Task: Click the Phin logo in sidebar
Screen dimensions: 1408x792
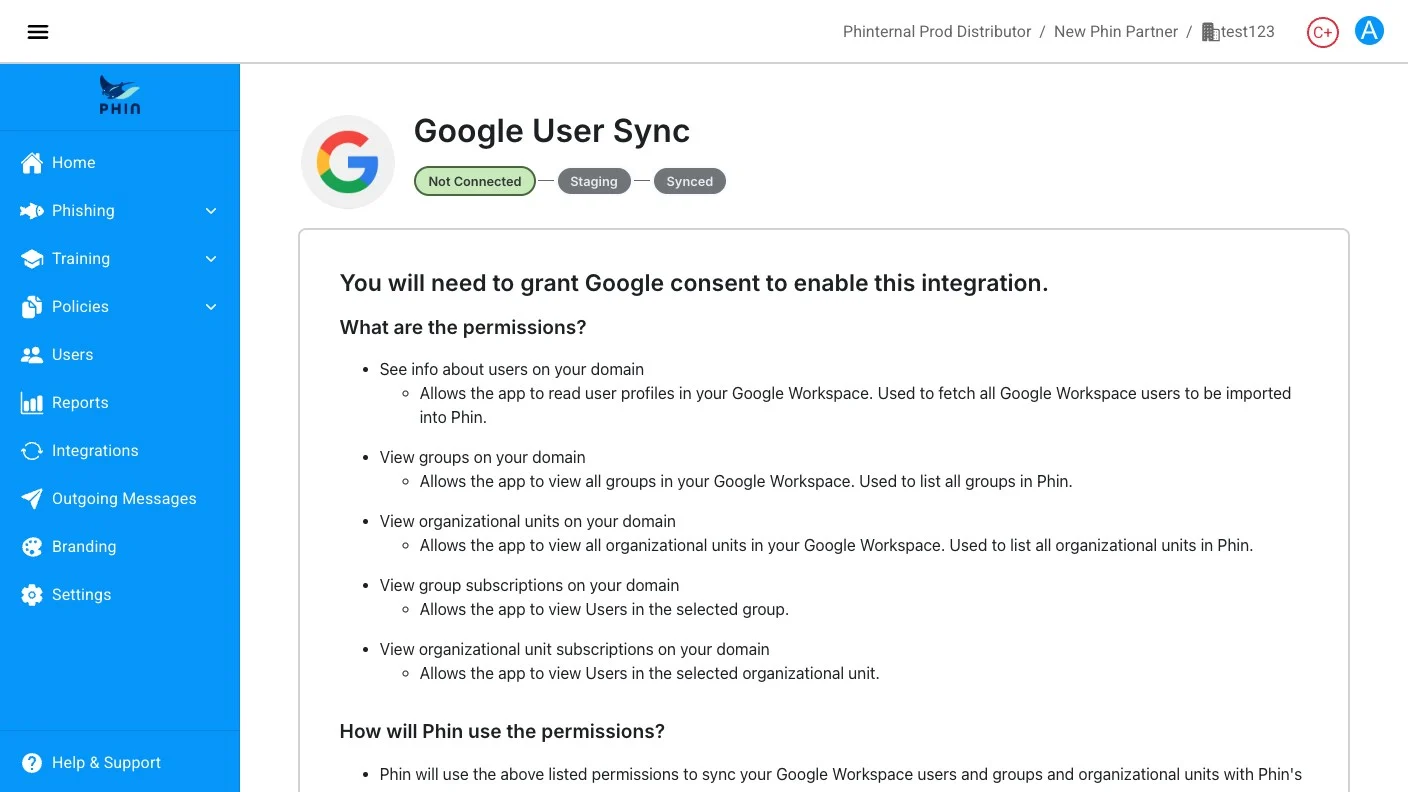Action: tap(120, 96)
